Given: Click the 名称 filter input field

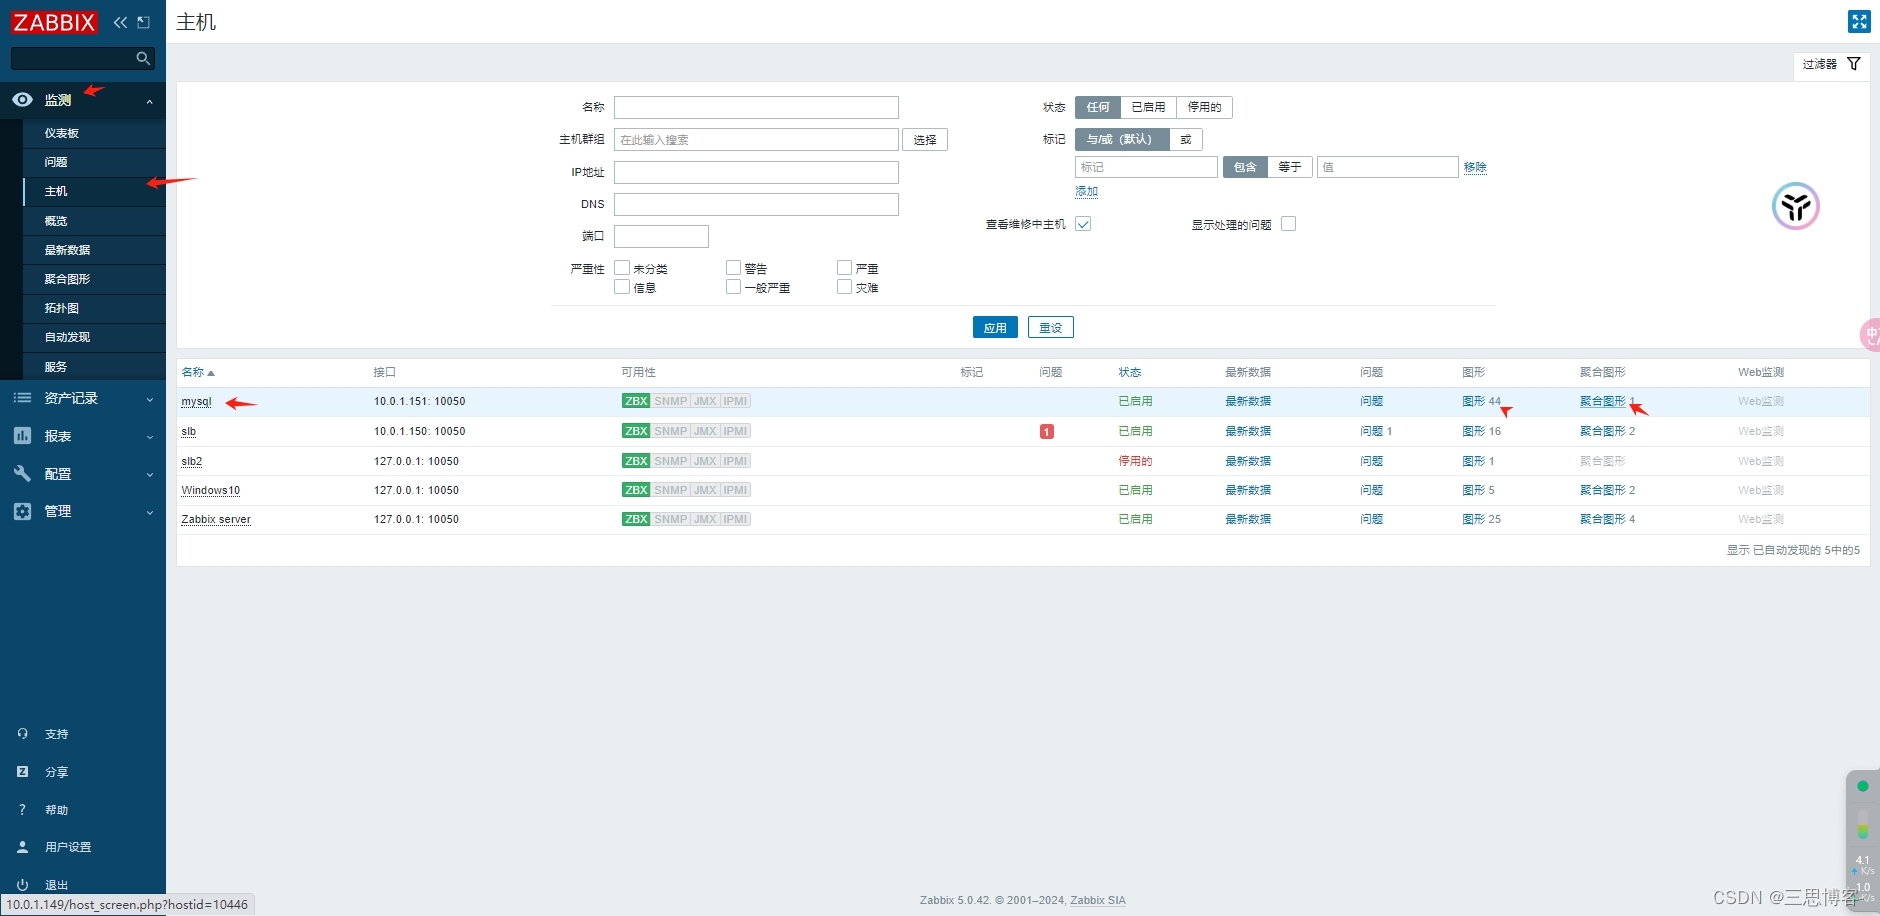Looking at the screenshot, I should pos(756,107).
